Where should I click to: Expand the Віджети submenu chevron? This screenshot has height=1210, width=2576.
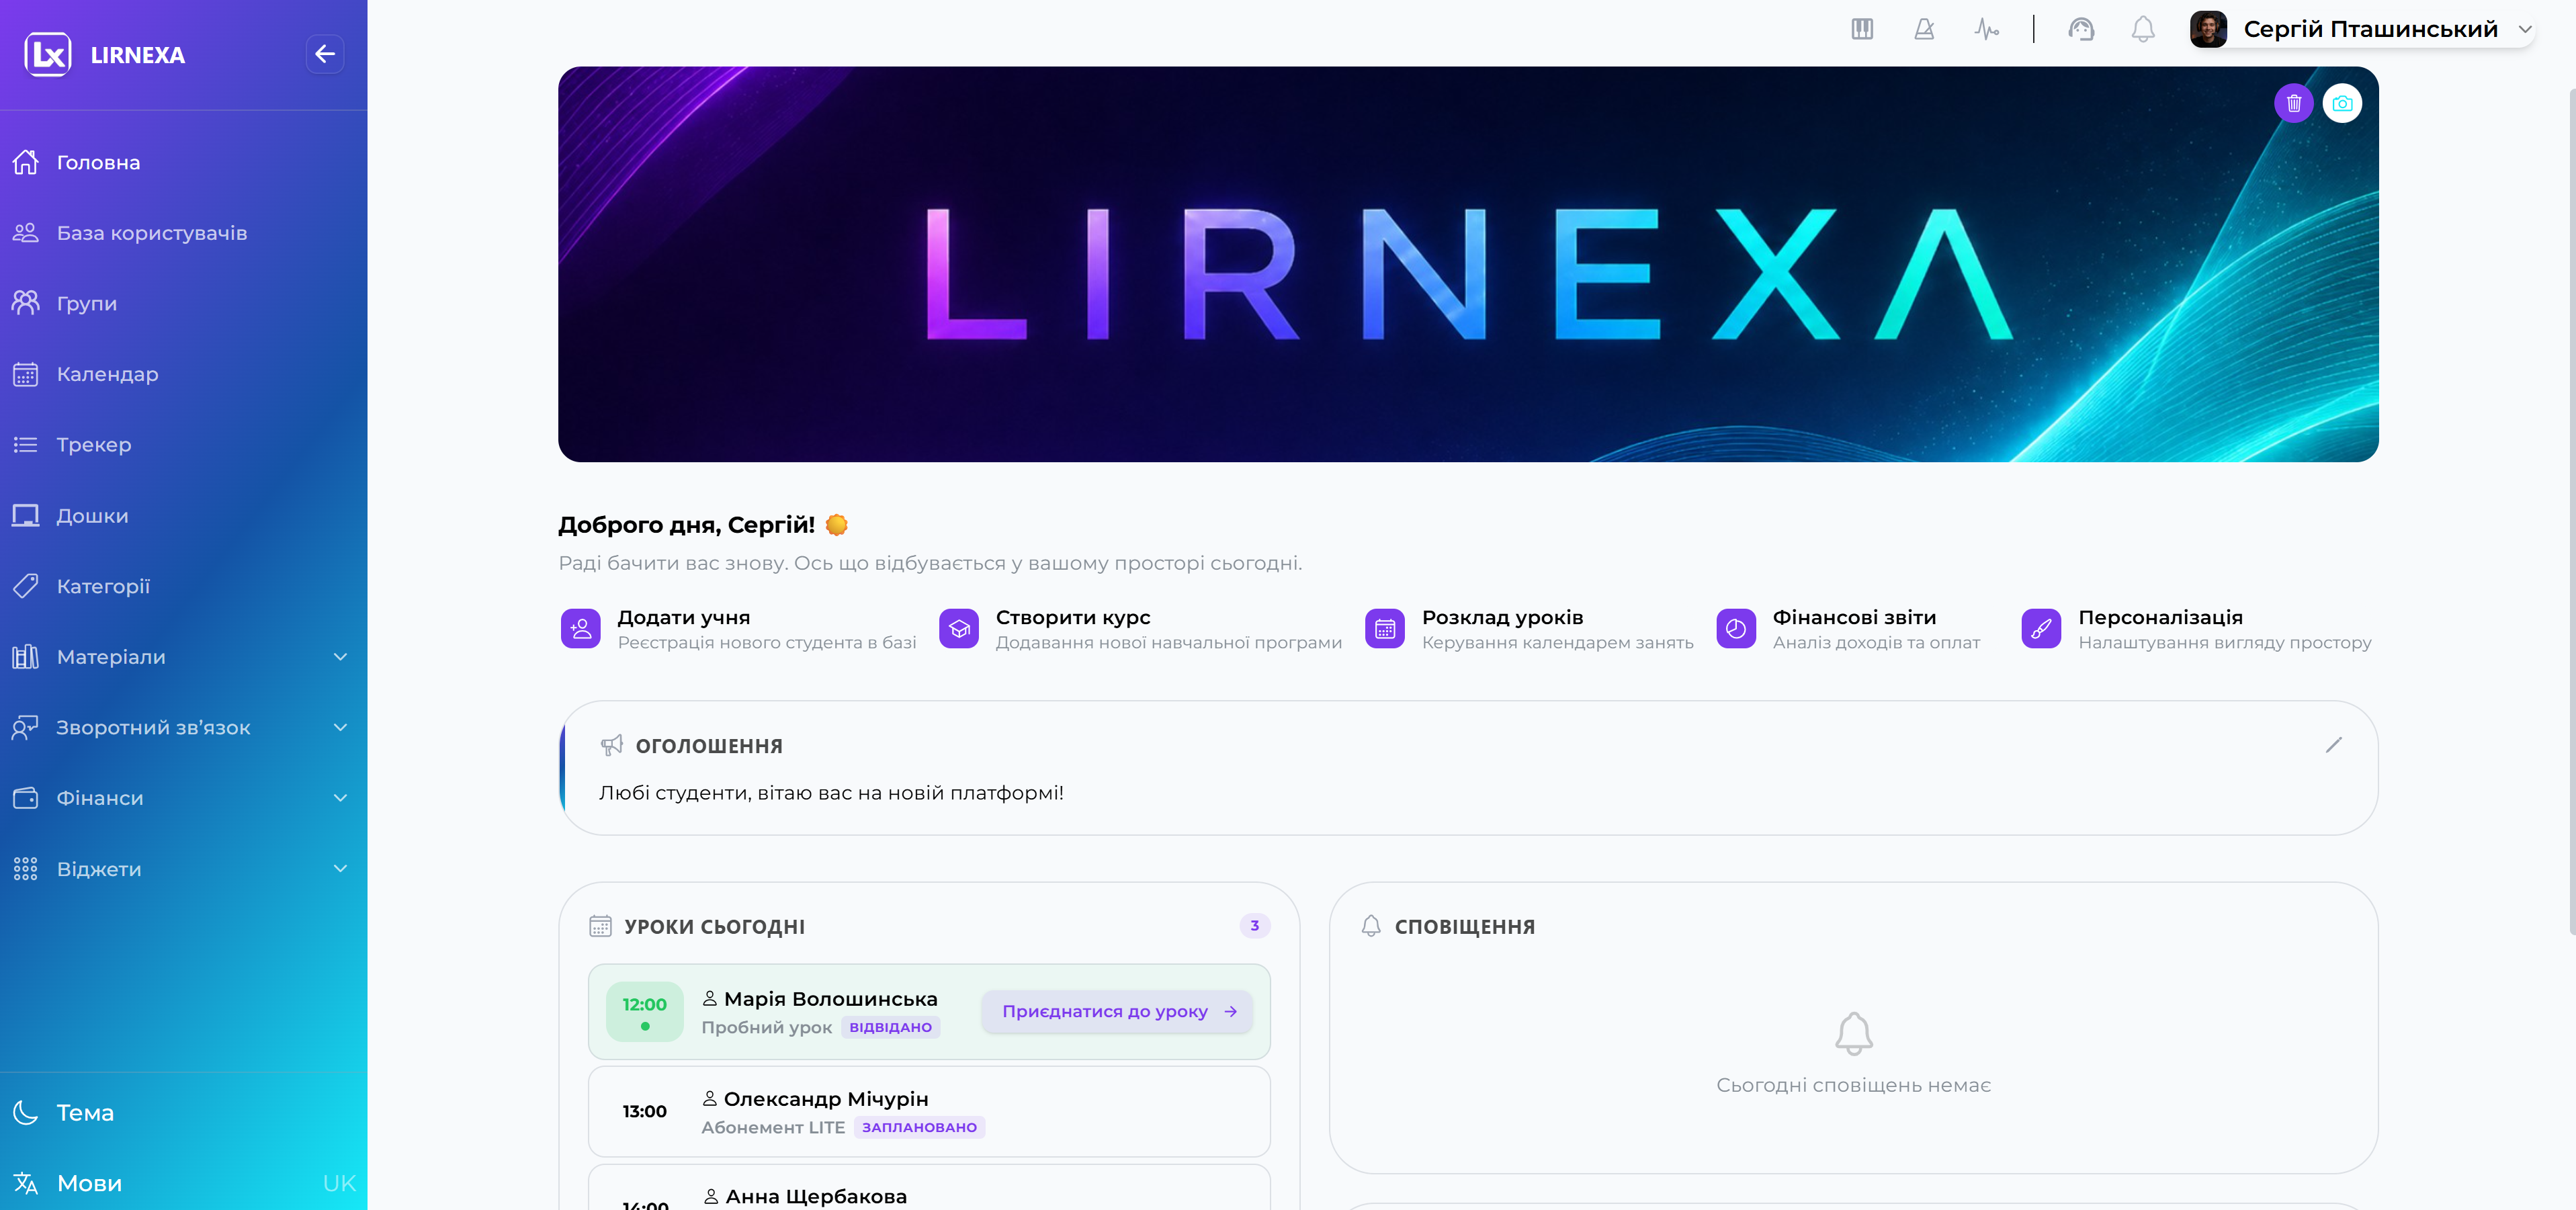[340, 868]
